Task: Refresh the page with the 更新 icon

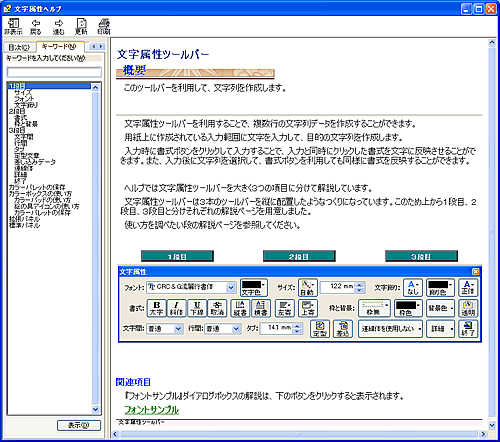Action: point(81,26)
